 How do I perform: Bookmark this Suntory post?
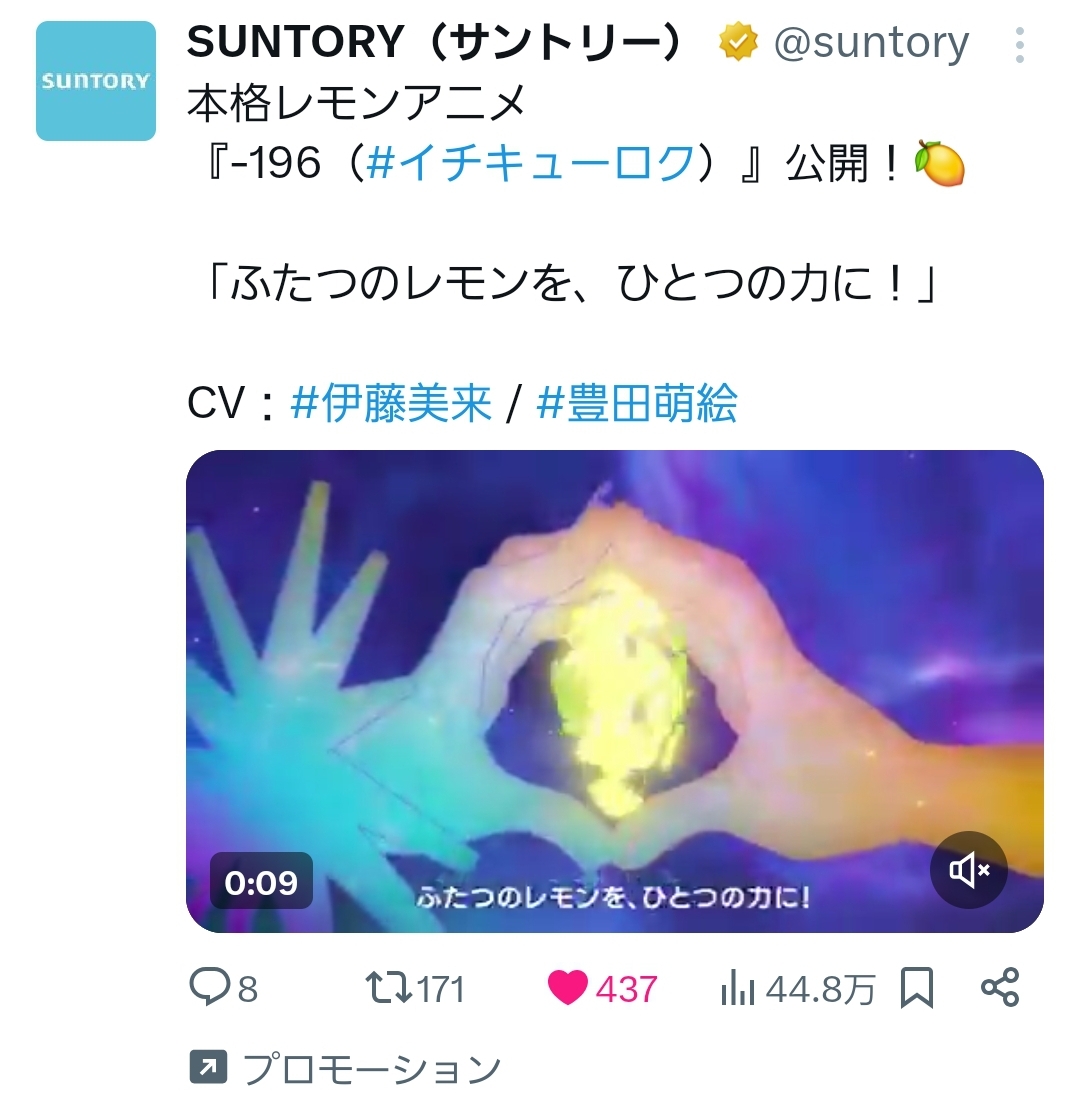coord(917,988)
